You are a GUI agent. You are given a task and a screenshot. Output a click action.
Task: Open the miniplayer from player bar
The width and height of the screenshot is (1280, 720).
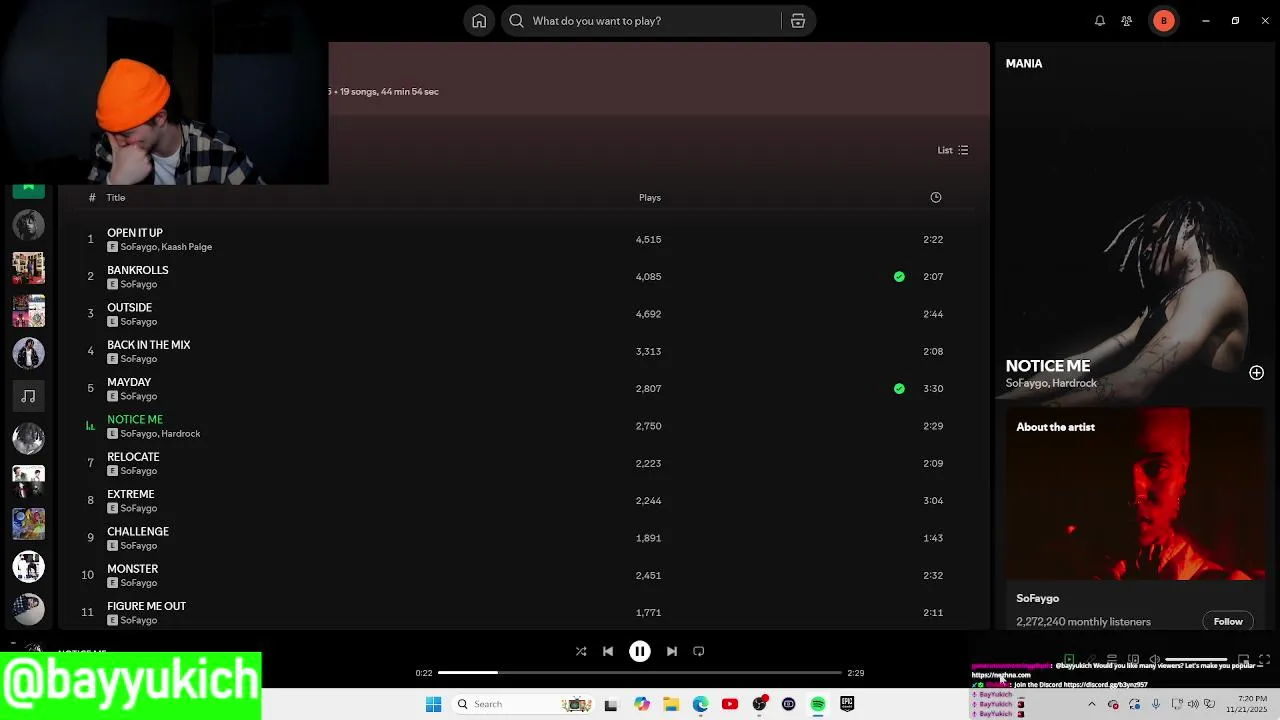coord(1243,659)
